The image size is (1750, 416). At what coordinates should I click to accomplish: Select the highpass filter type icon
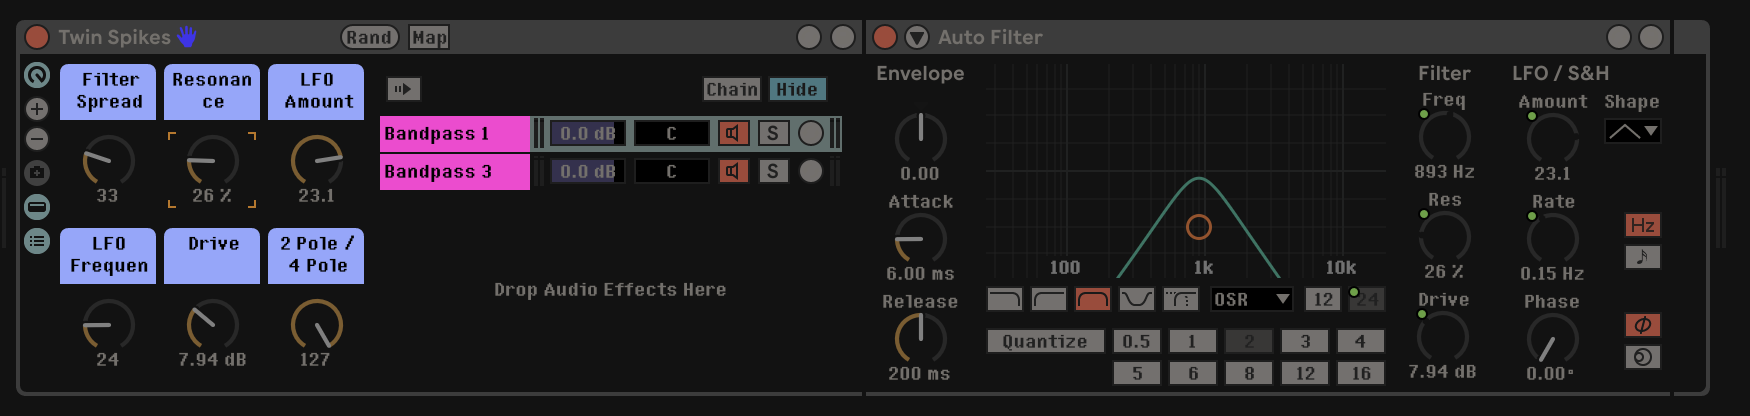click(1048, 299)
